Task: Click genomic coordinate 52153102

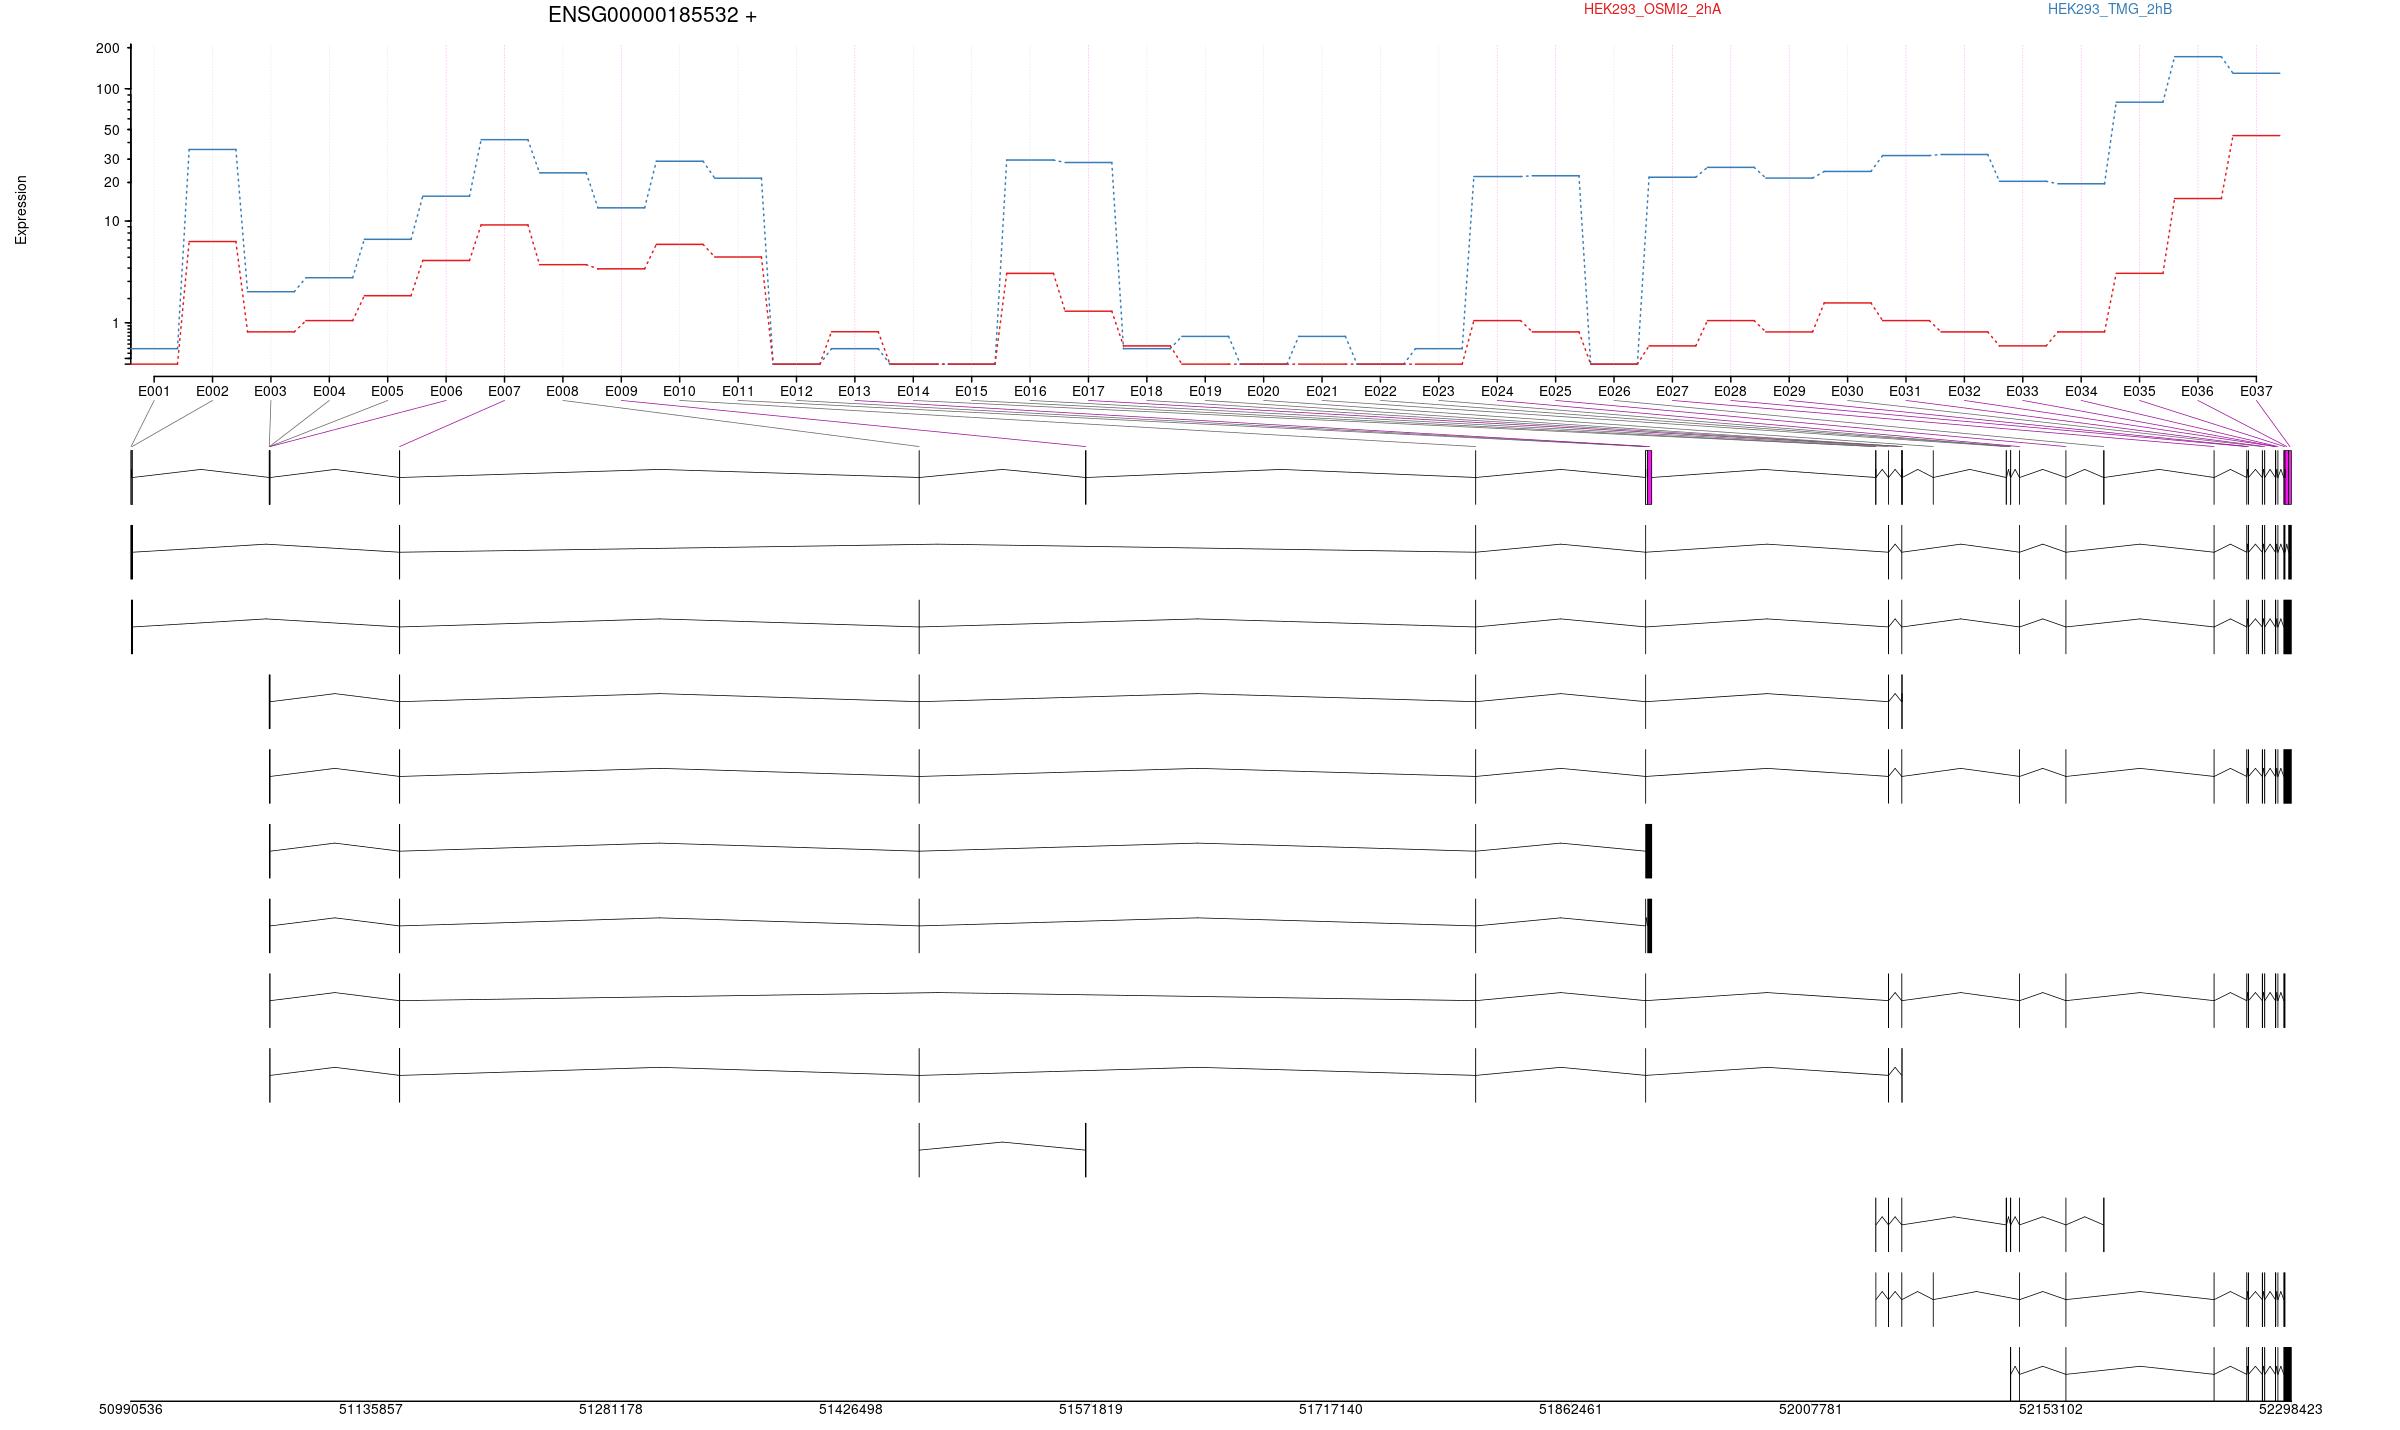Action: click(2051, 1409)
